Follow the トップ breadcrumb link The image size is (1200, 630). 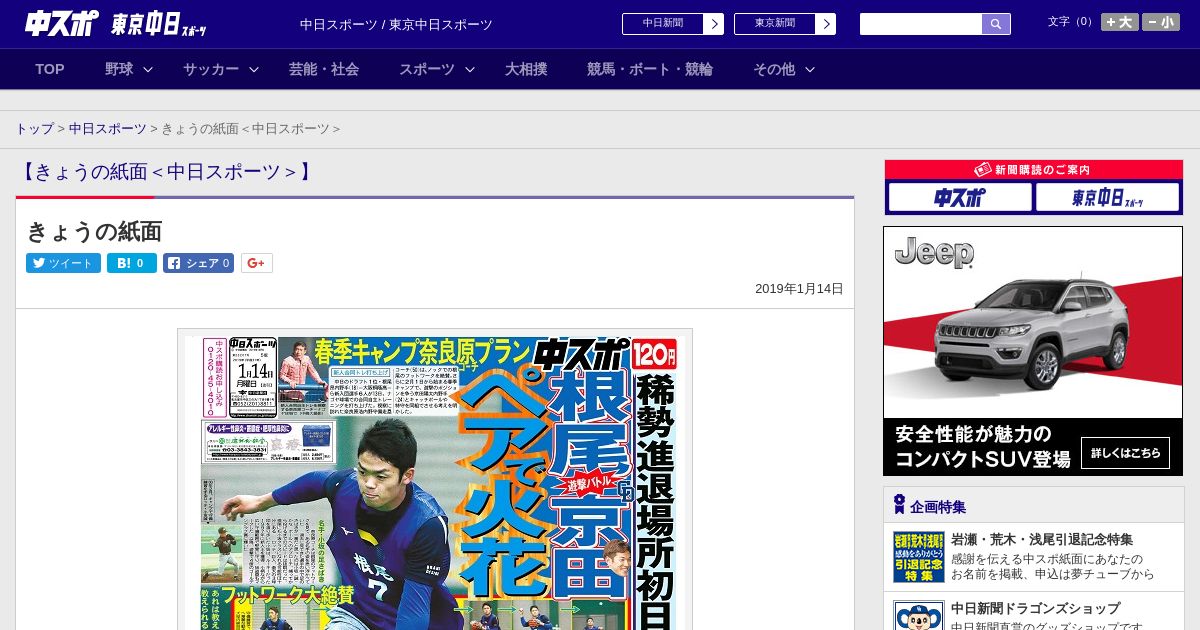(34, 129)
